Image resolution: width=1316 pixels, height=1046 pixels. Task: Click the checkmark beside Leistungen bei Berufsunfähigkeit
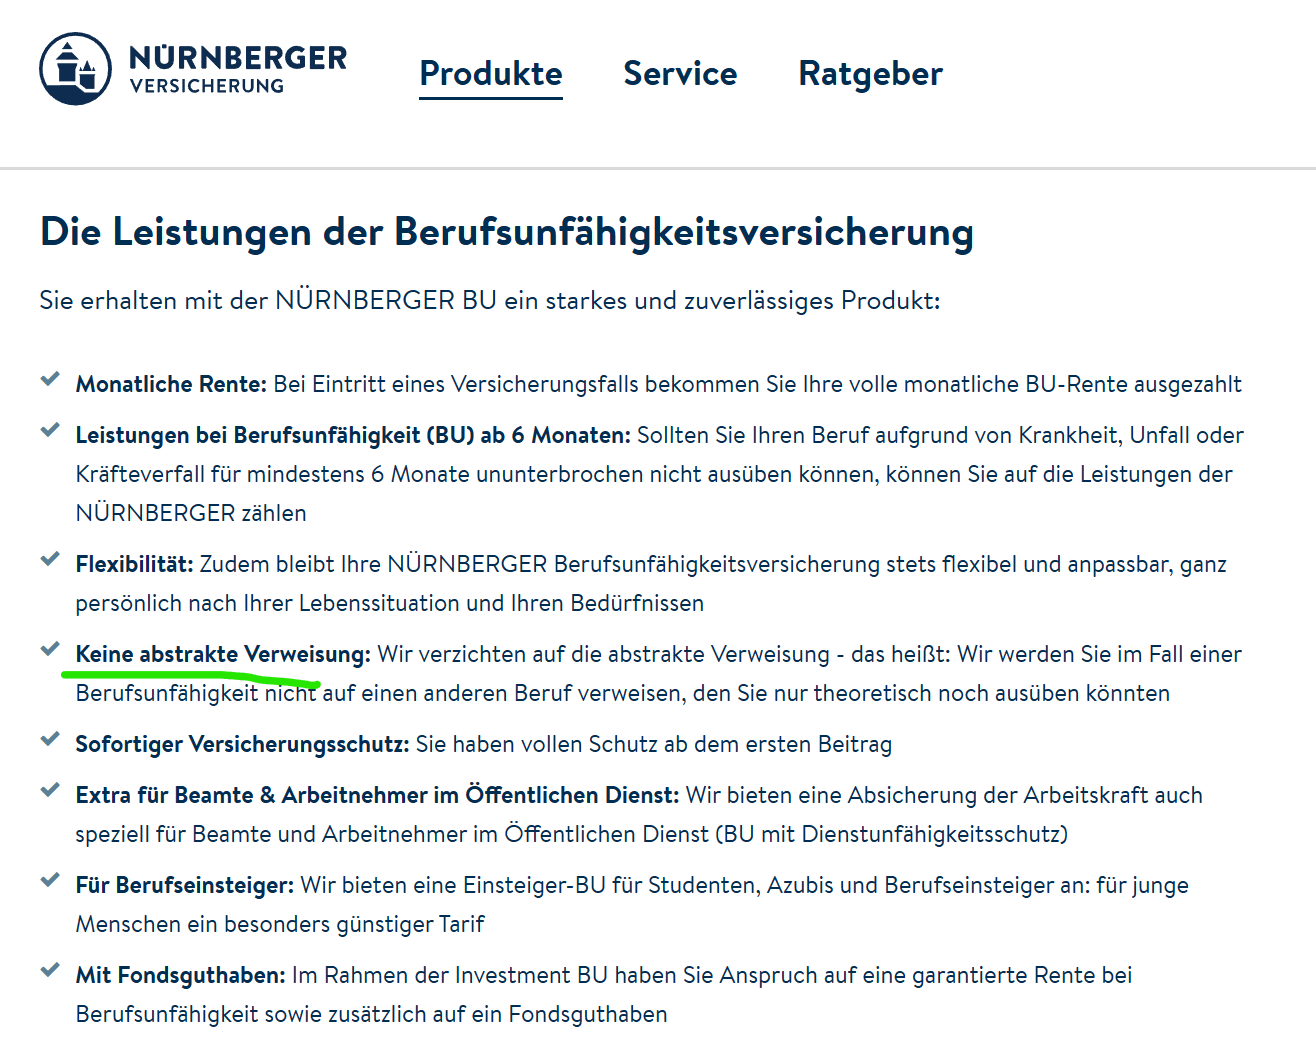[50, 431]
